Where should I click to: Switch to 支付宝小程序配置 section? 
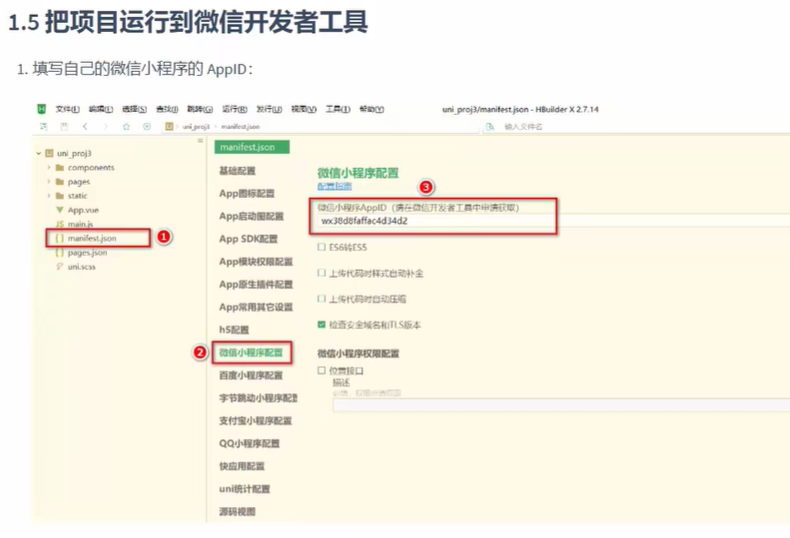[255, 421]
